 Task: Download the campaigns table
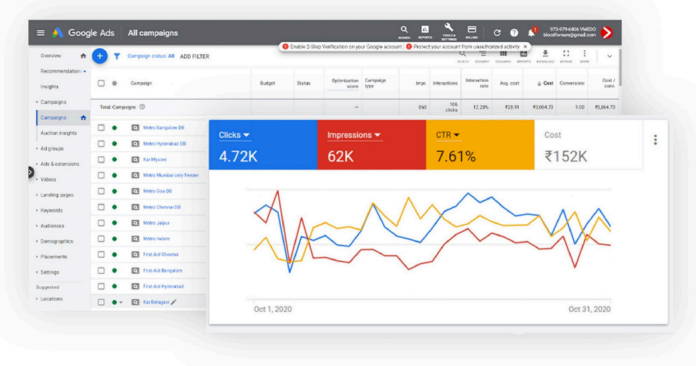[545, 56]
